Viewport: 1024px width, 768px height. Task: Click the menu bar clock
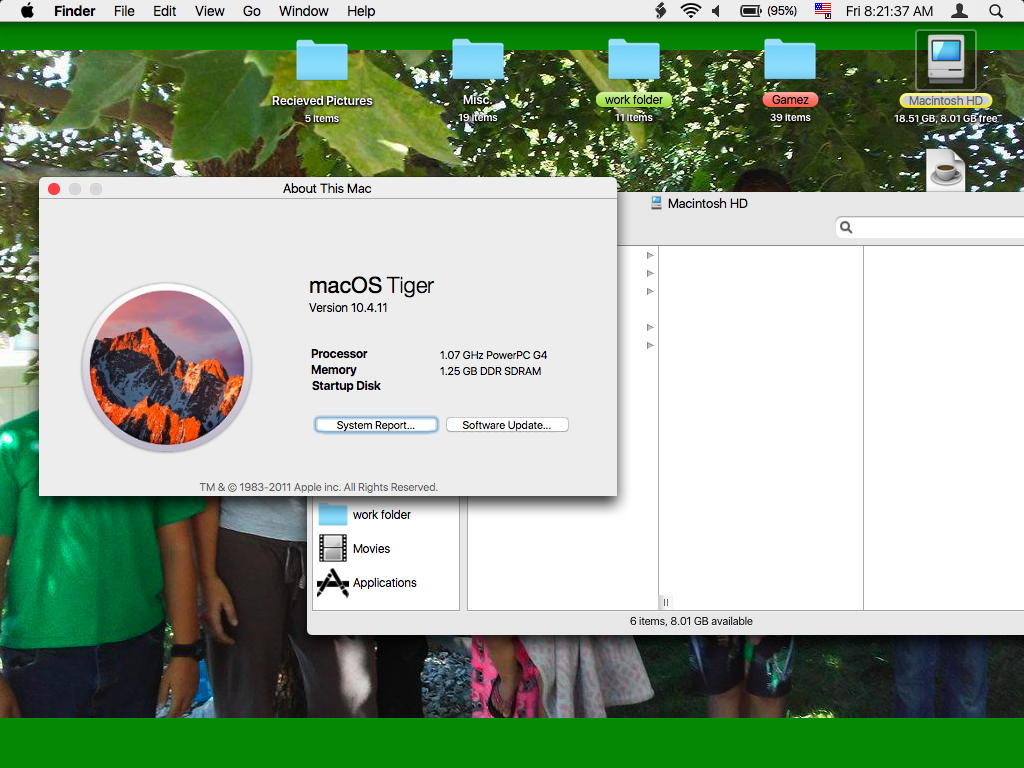(889, 11)
